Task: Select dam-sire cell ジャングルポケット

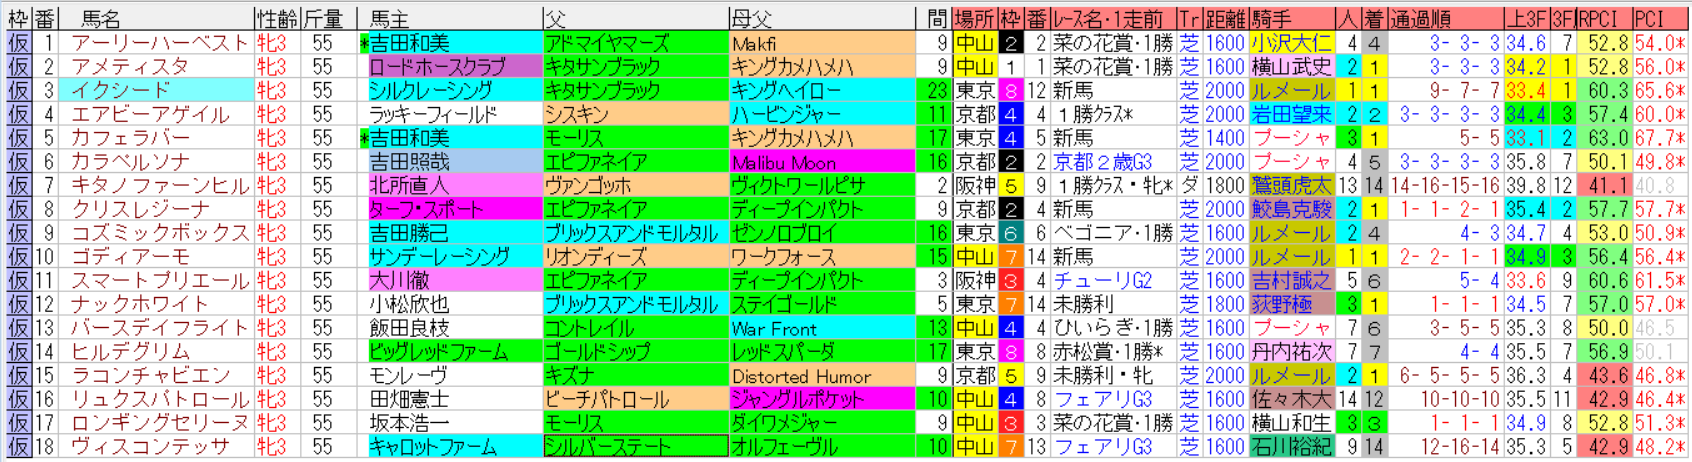Action: 797,399
